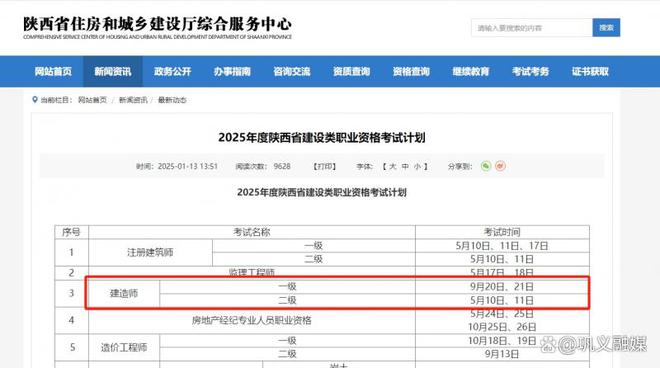Set font size to 大
The image size is (660, 368).
coord(392,166)
